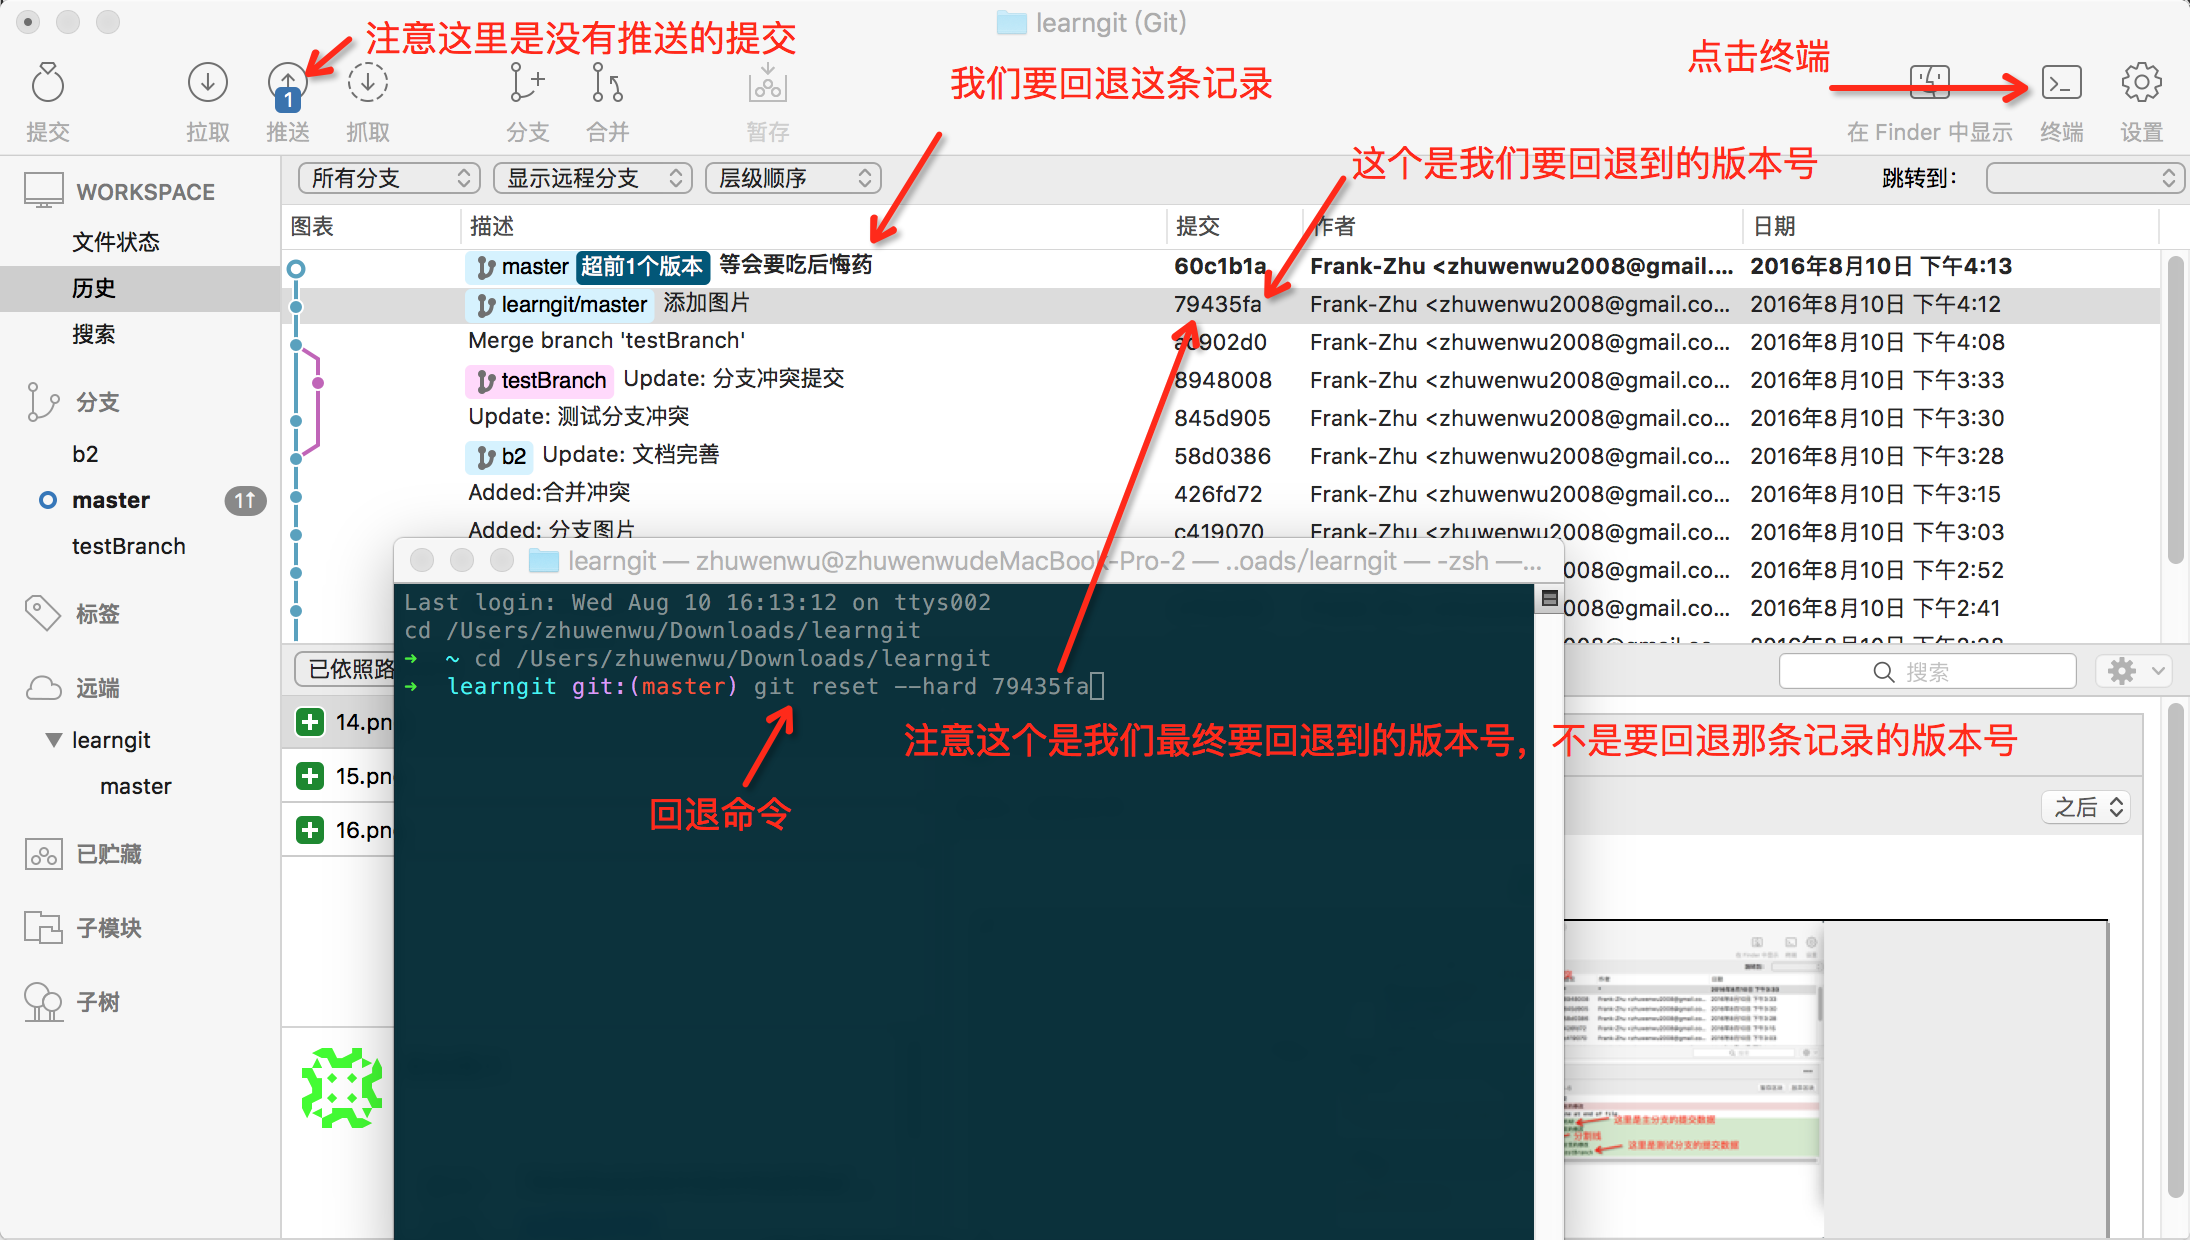Click the Pull (拉取) toolbar icon

coord(207,84)
